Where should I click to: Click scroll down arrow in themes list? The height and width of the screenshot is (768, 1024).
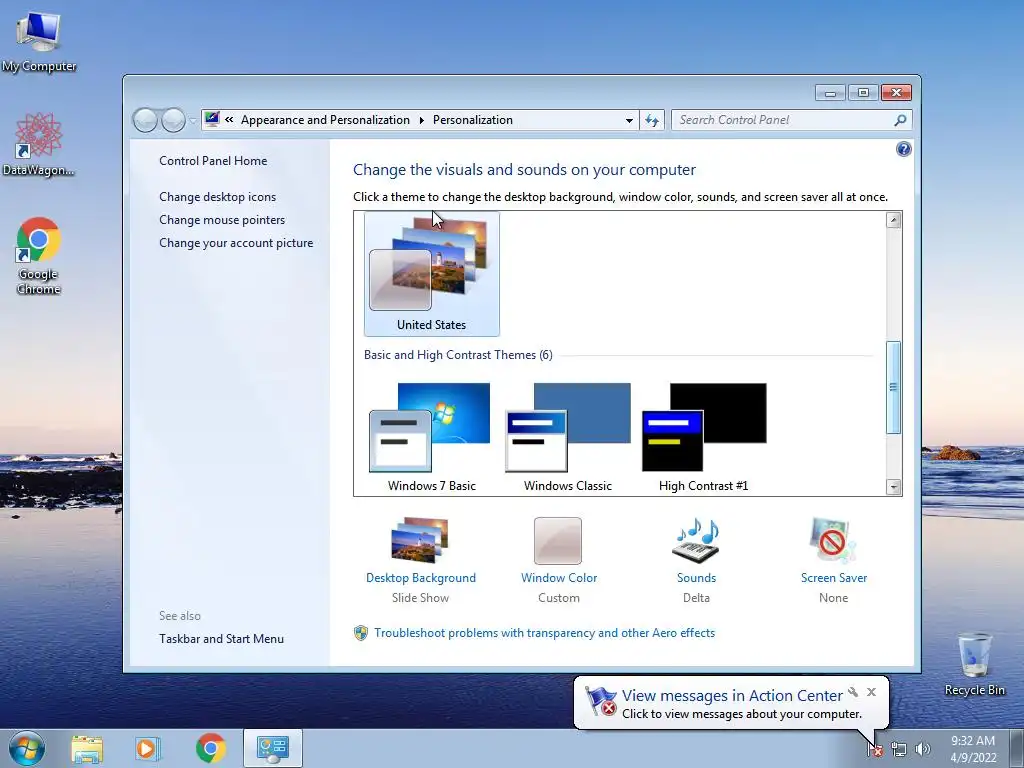coord(893,487)
